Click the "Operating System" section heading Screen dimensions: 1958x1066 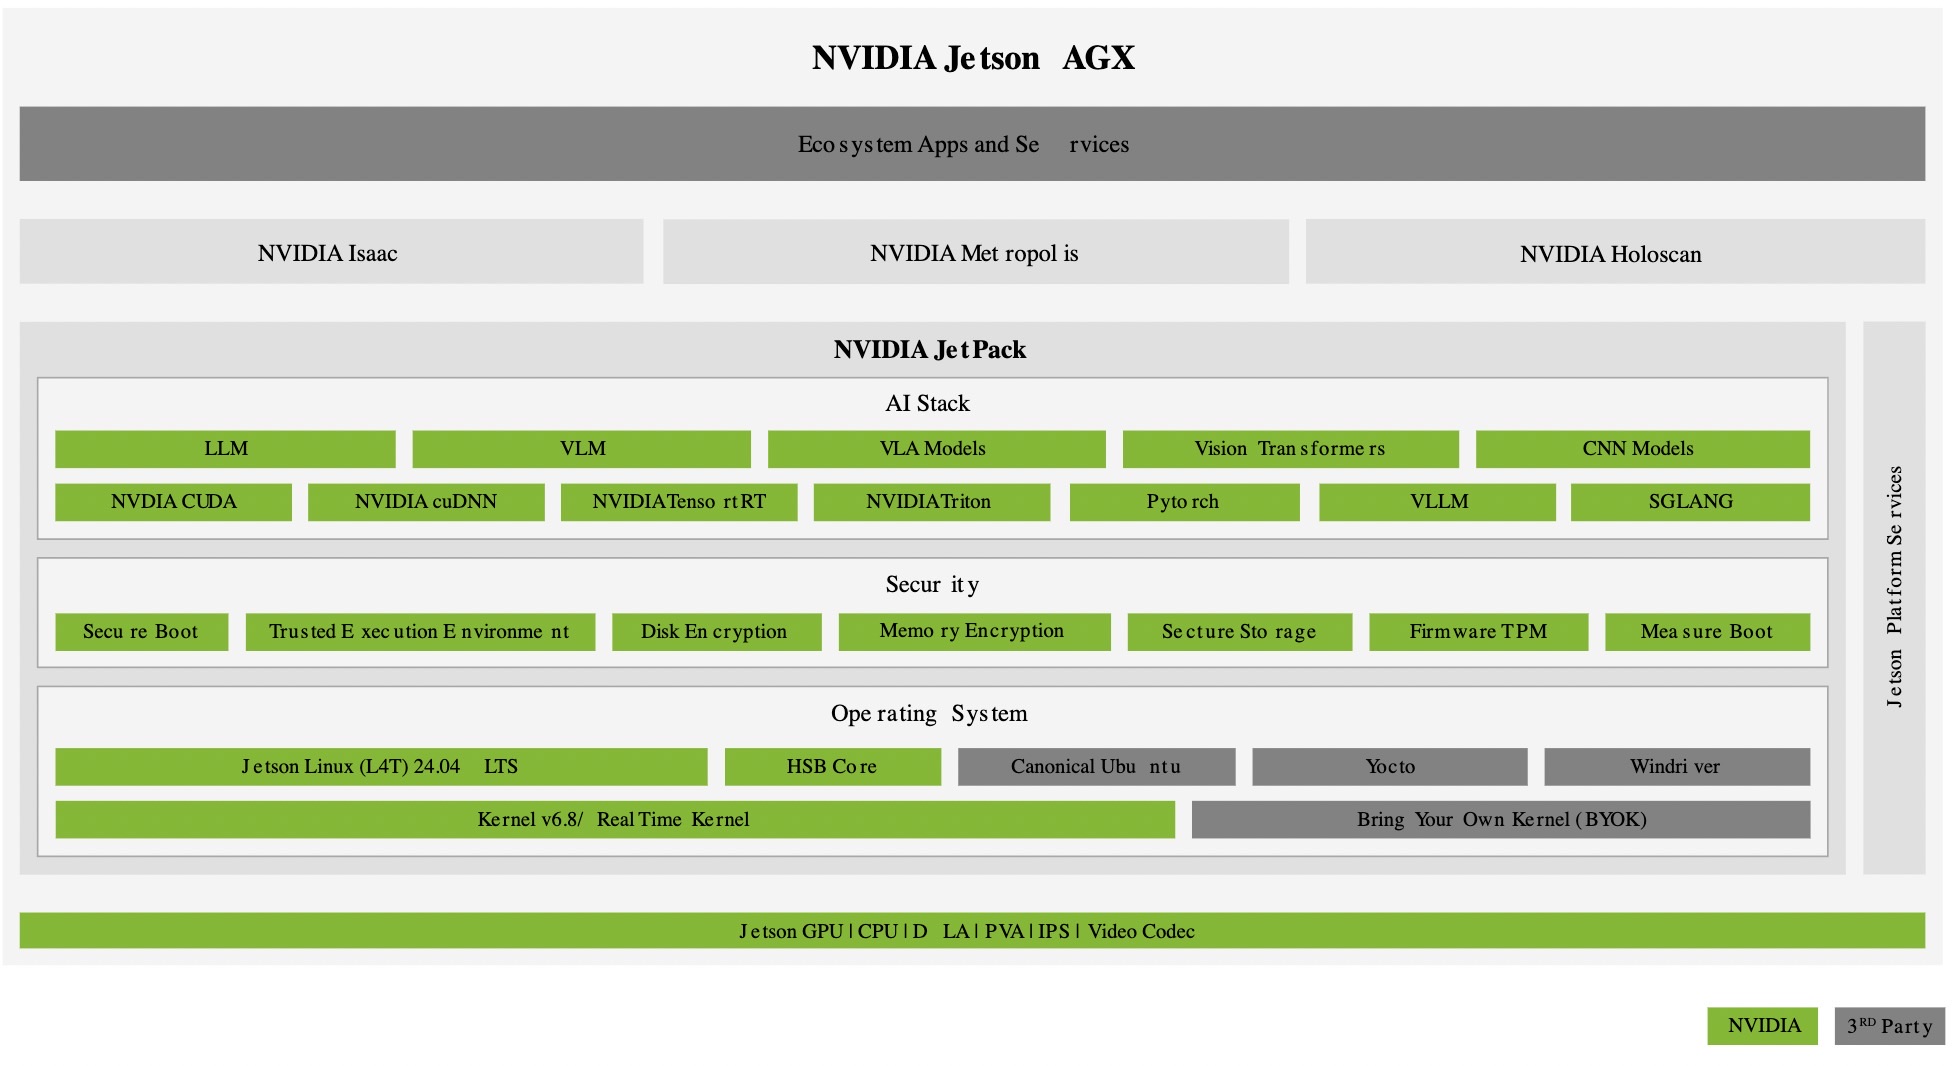click(x=929, y=713)
